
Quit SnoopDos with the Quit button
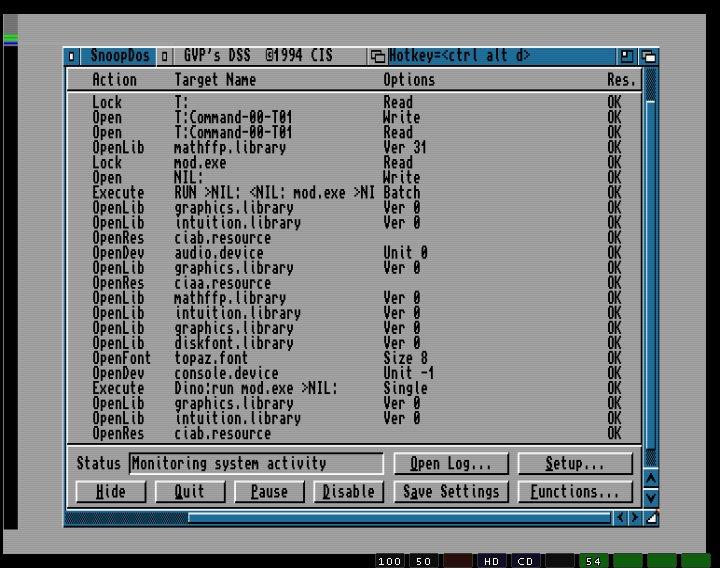pyautogui.click(x=190, y=492)
